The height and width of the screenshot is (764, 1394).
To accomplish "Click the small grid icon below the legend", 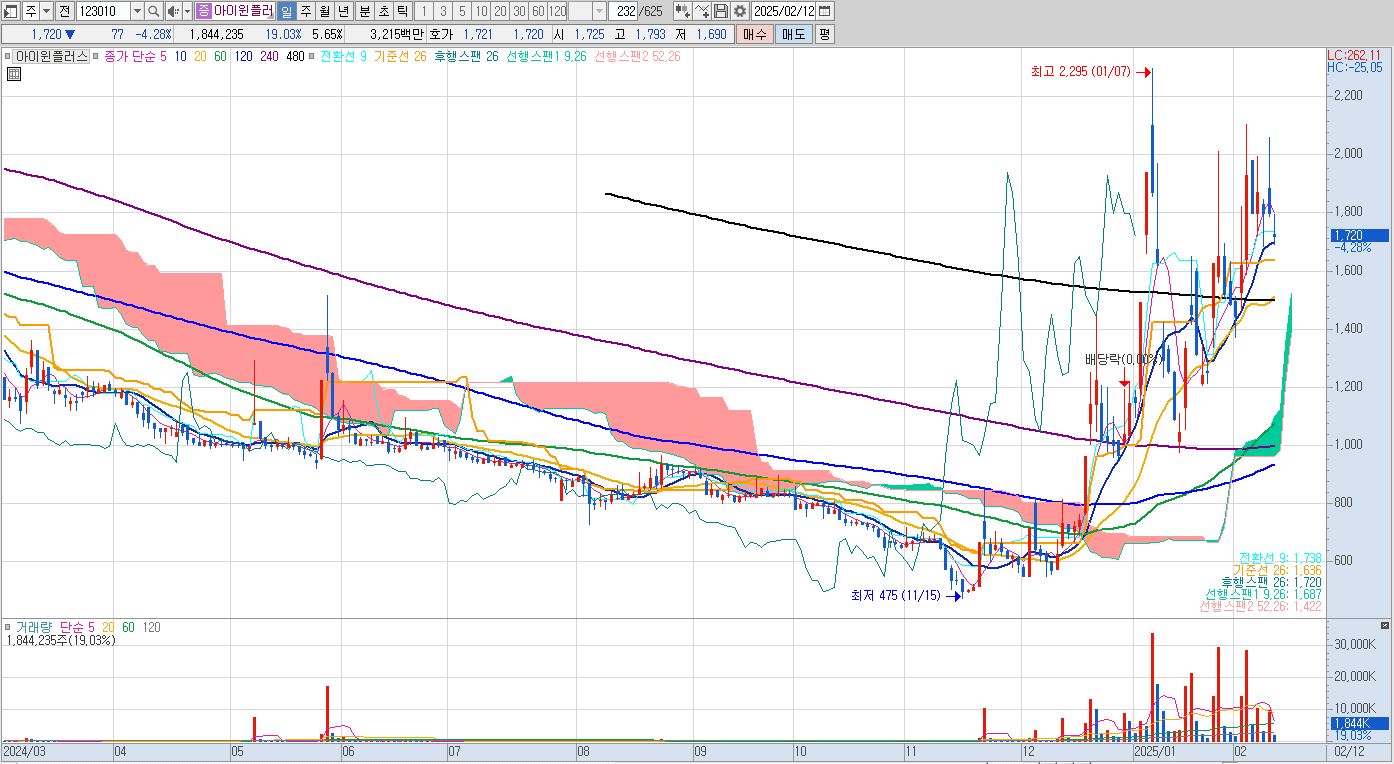I will [14, 74].
